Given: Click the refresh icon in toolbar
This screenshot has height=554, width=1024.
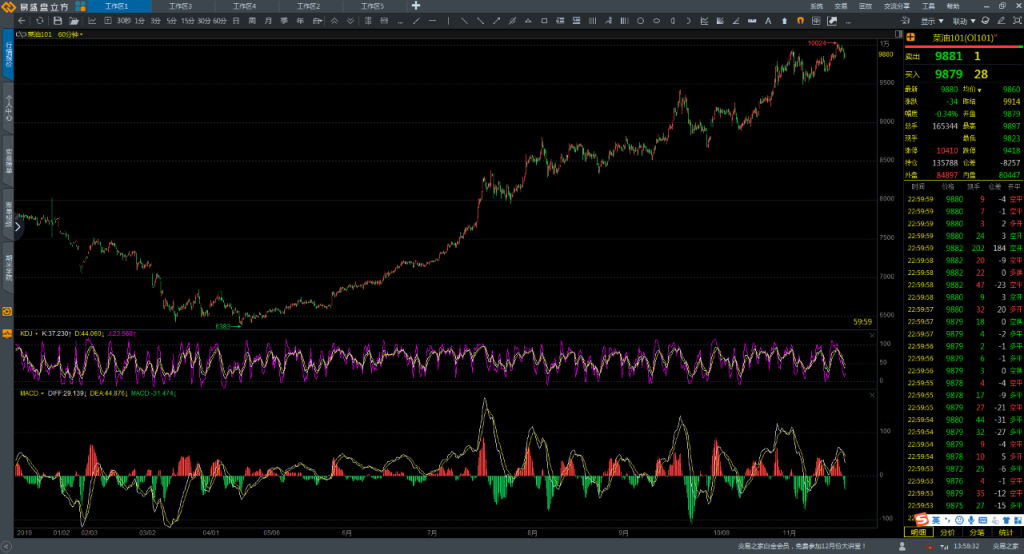Looking at the screenshot, I should (39, 21).
